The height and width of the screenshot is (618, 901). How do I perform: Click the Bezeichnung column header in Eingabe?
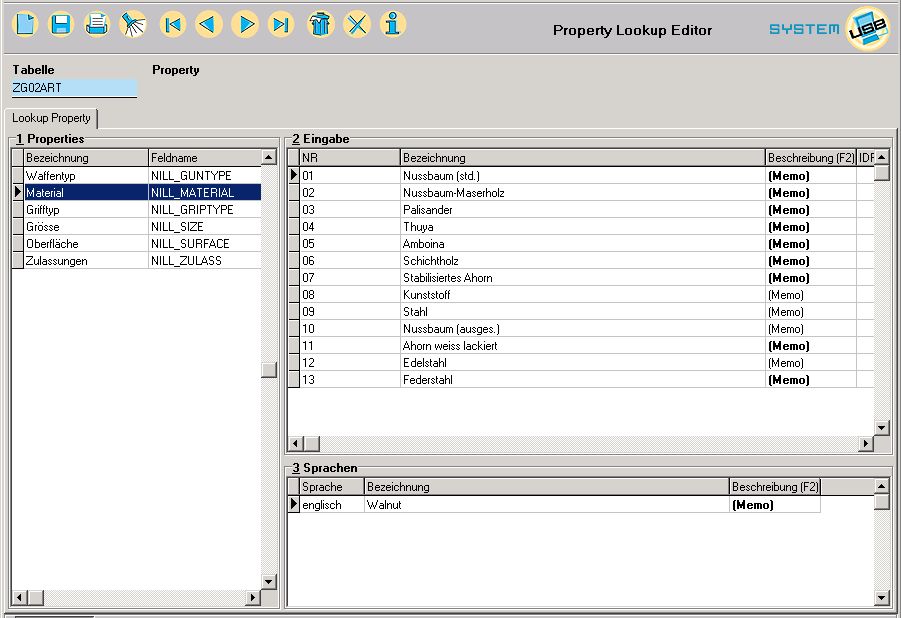583,158
